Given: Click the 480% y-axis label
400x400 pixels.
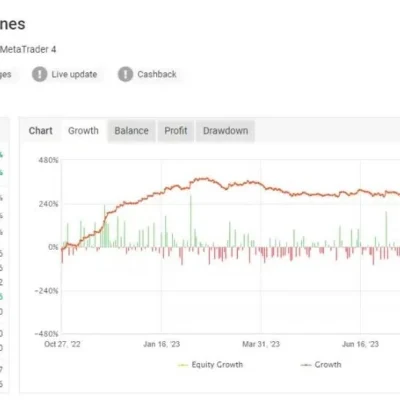Looking at the screenshot, I should click(48, 160).
